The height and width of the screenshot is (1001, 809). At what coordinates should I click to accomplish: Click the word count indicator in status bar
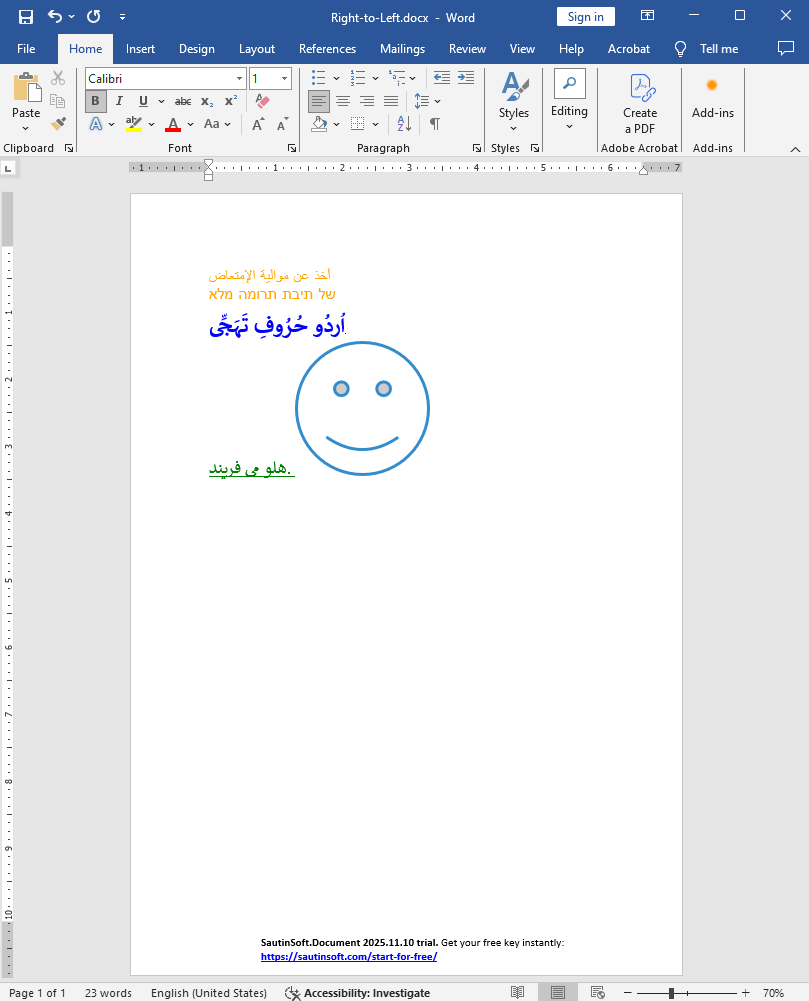tap(107, 991)
